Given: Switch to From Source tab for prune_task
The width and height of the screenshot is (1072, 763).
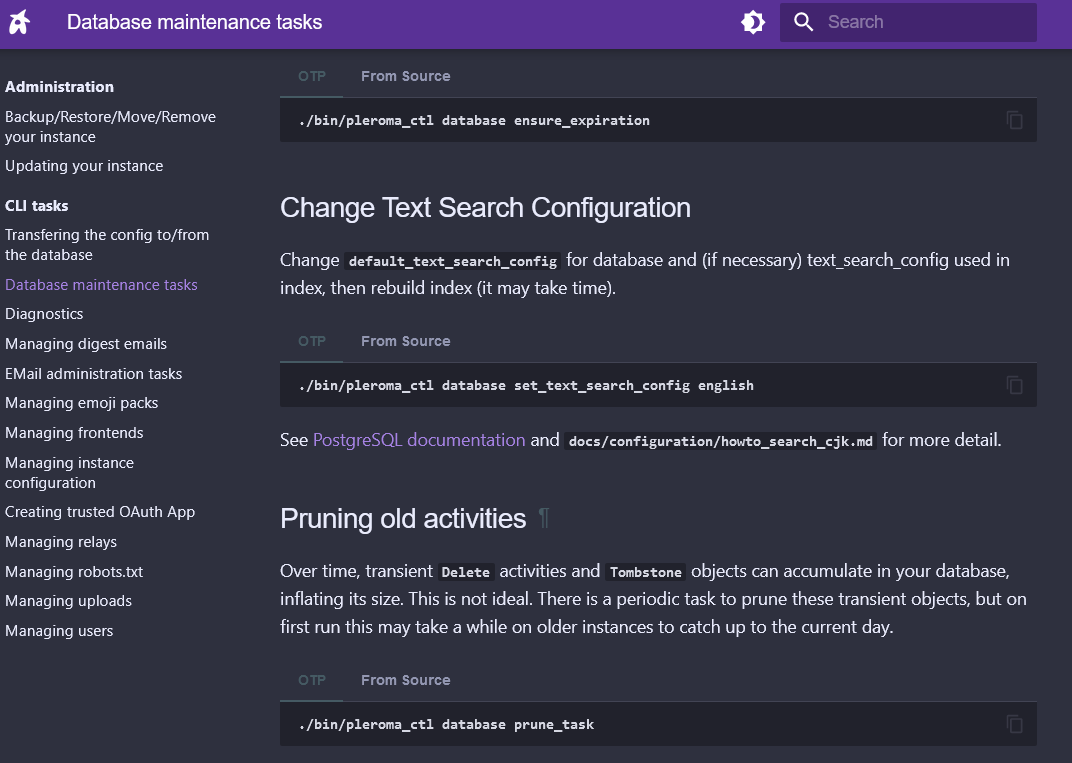Looking at the screenshot, I should tap(405, 680).
